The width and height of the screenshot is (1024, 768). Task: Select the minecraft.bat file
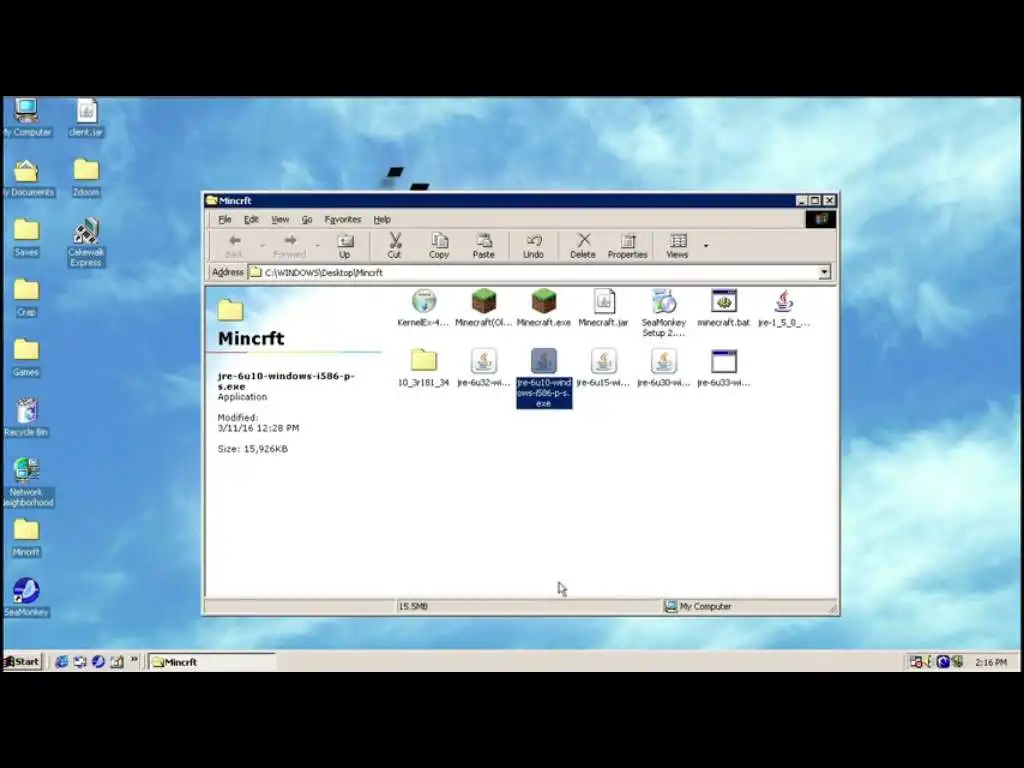click(x=724, y=308)
